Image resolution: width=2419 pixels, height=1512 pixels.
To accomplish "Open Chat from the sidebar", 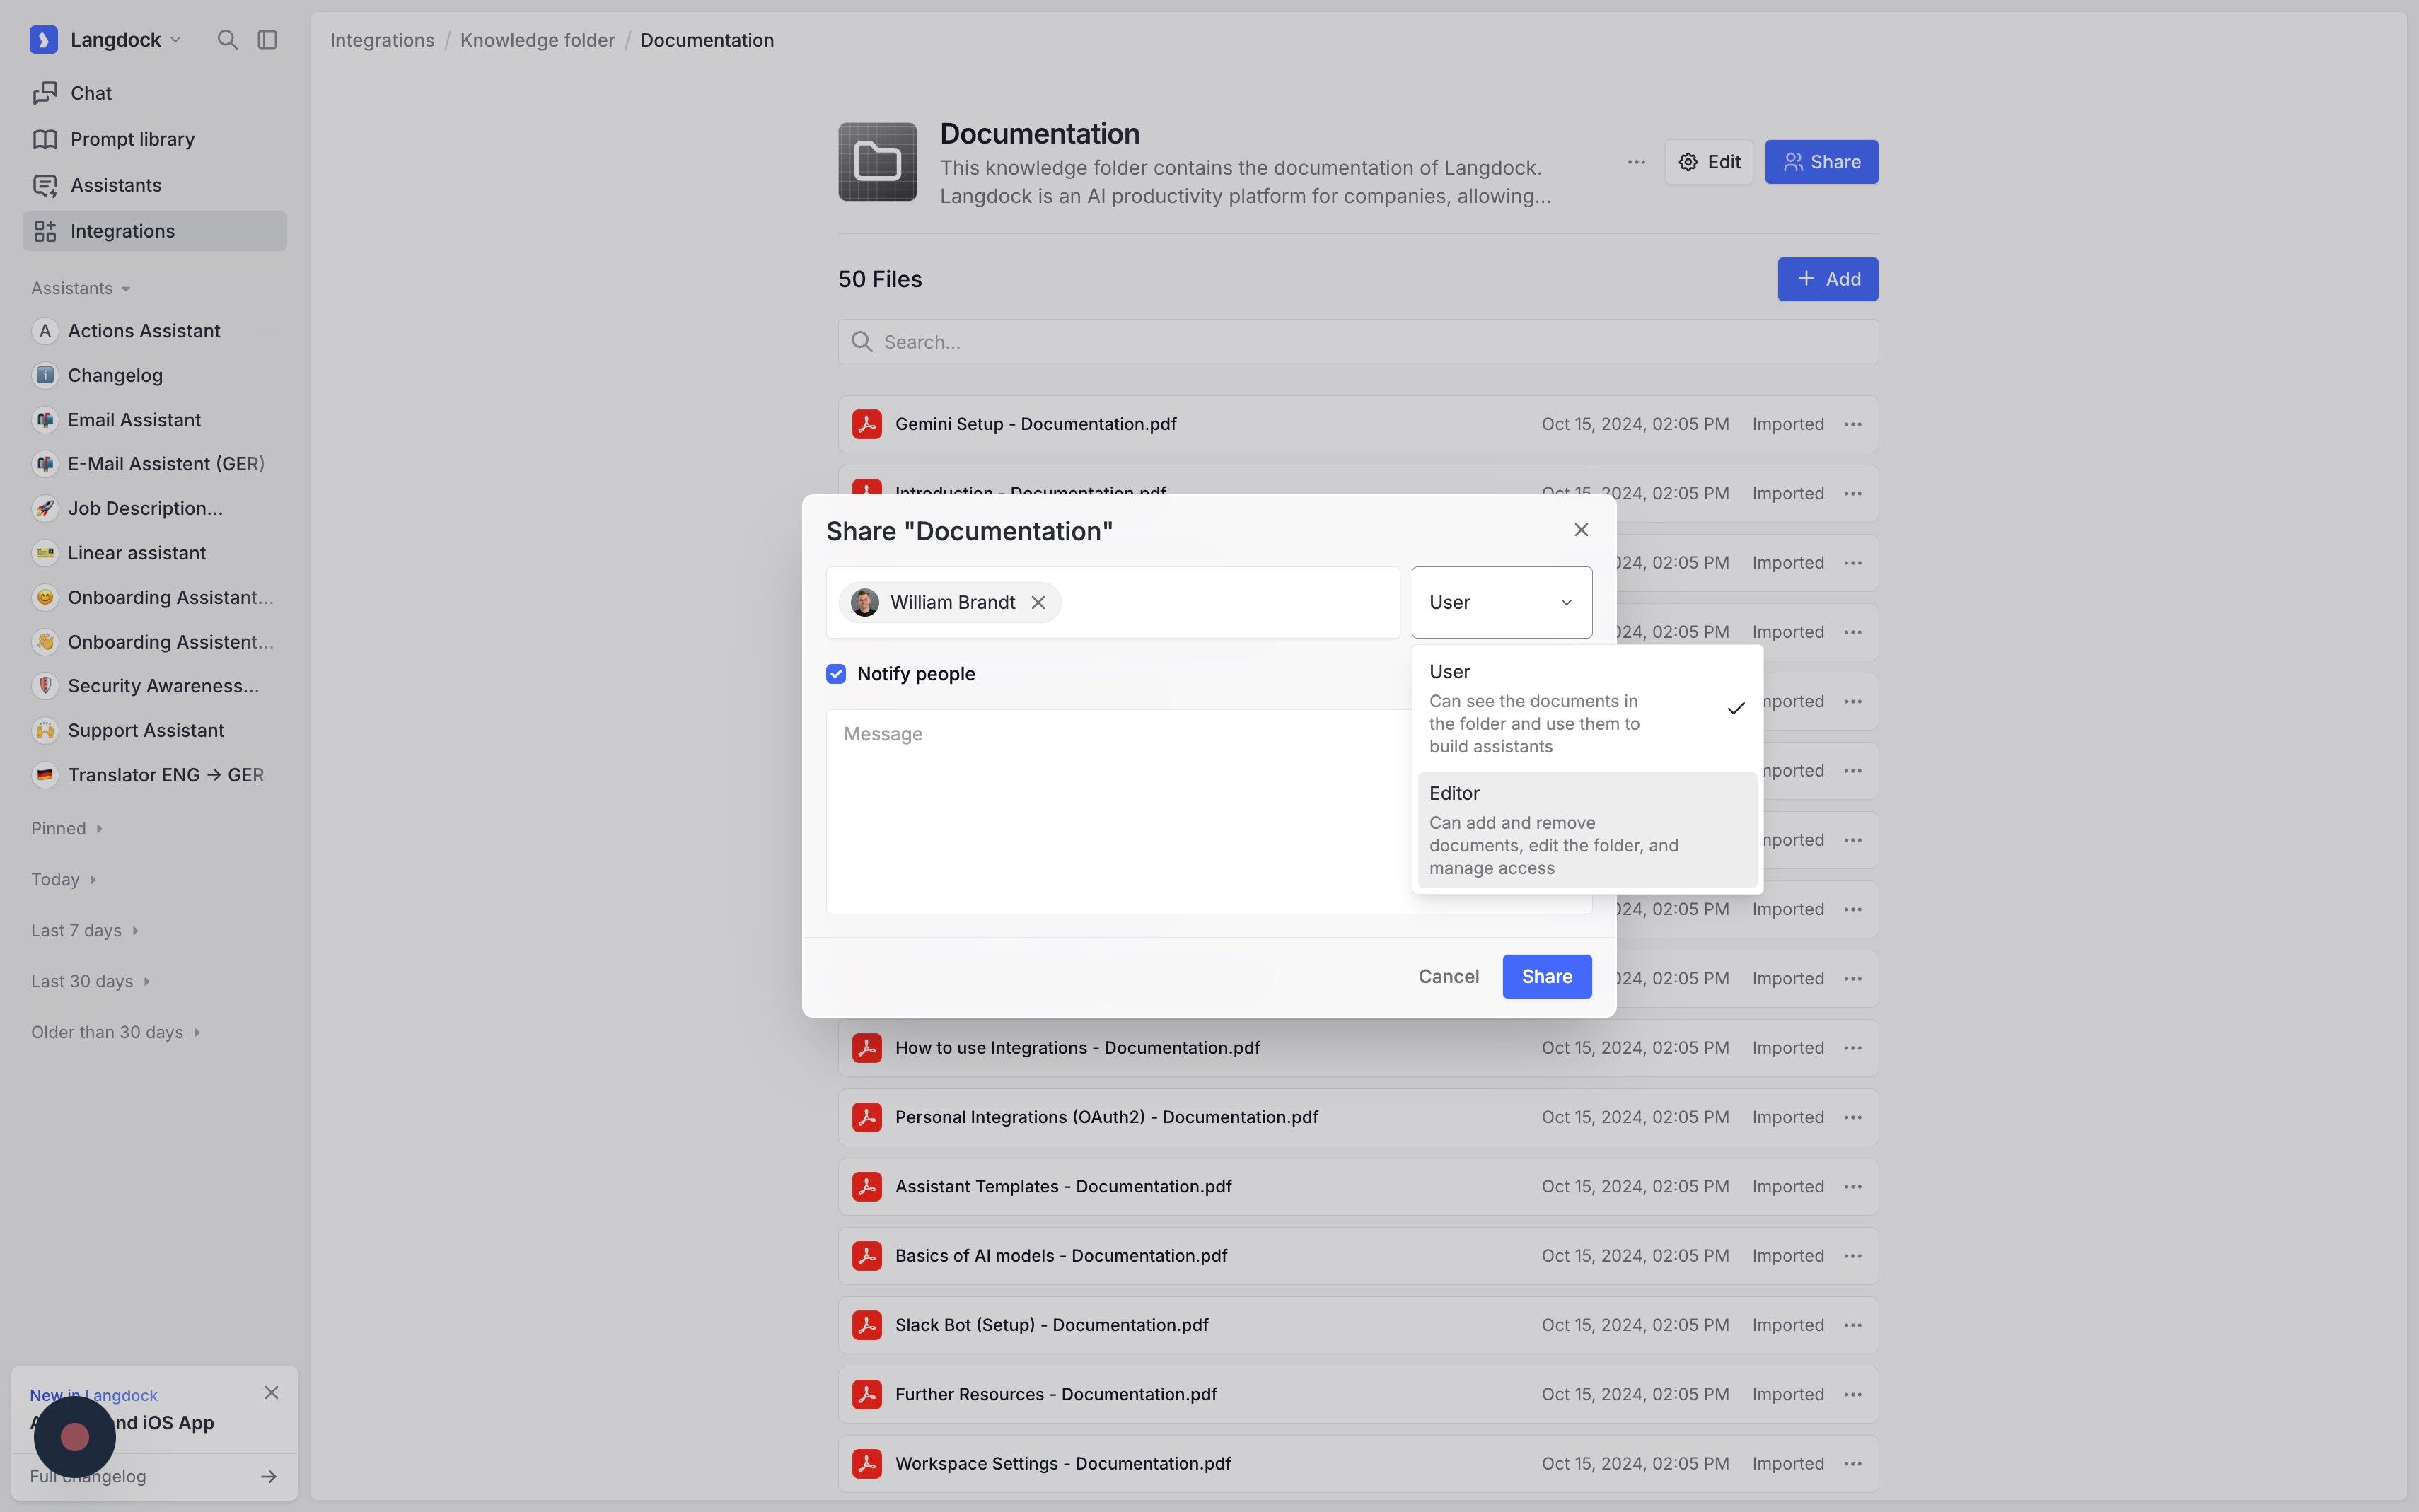I will 91,93.
